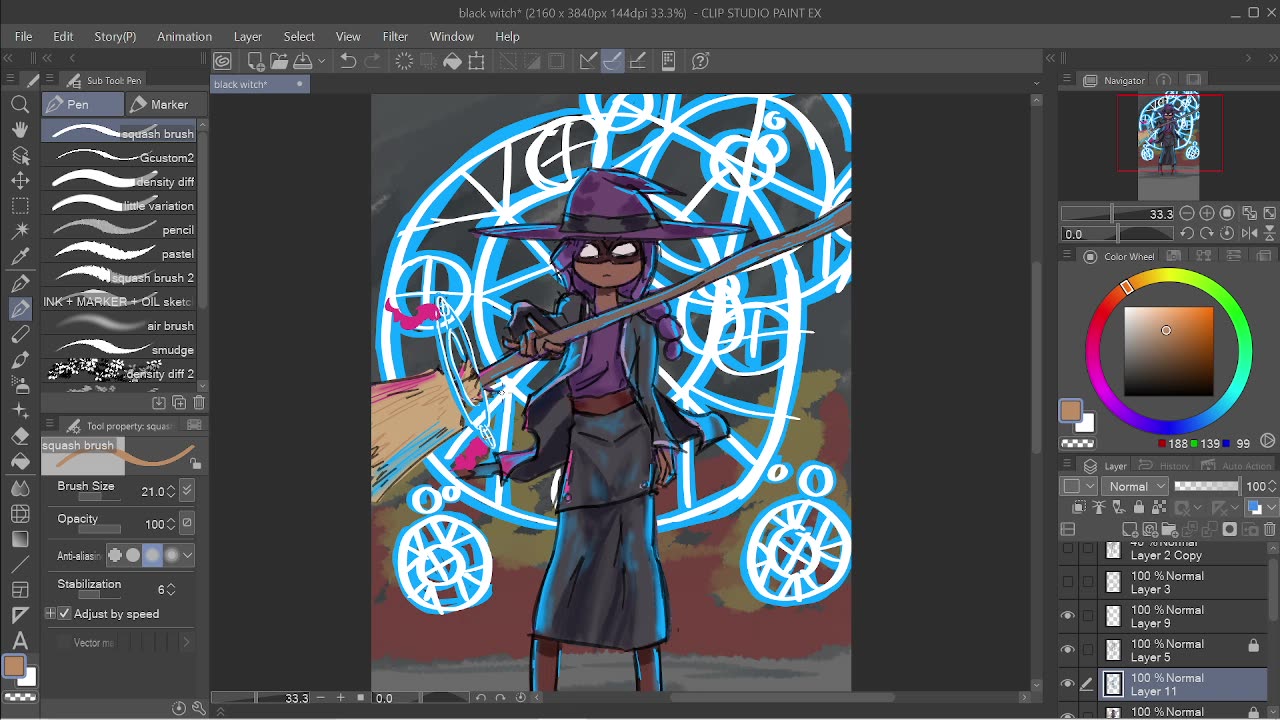This screenshot has width=1280, height=720.
Task: Adjust the layer opacity slider
Action: [x=1206, y=486]
